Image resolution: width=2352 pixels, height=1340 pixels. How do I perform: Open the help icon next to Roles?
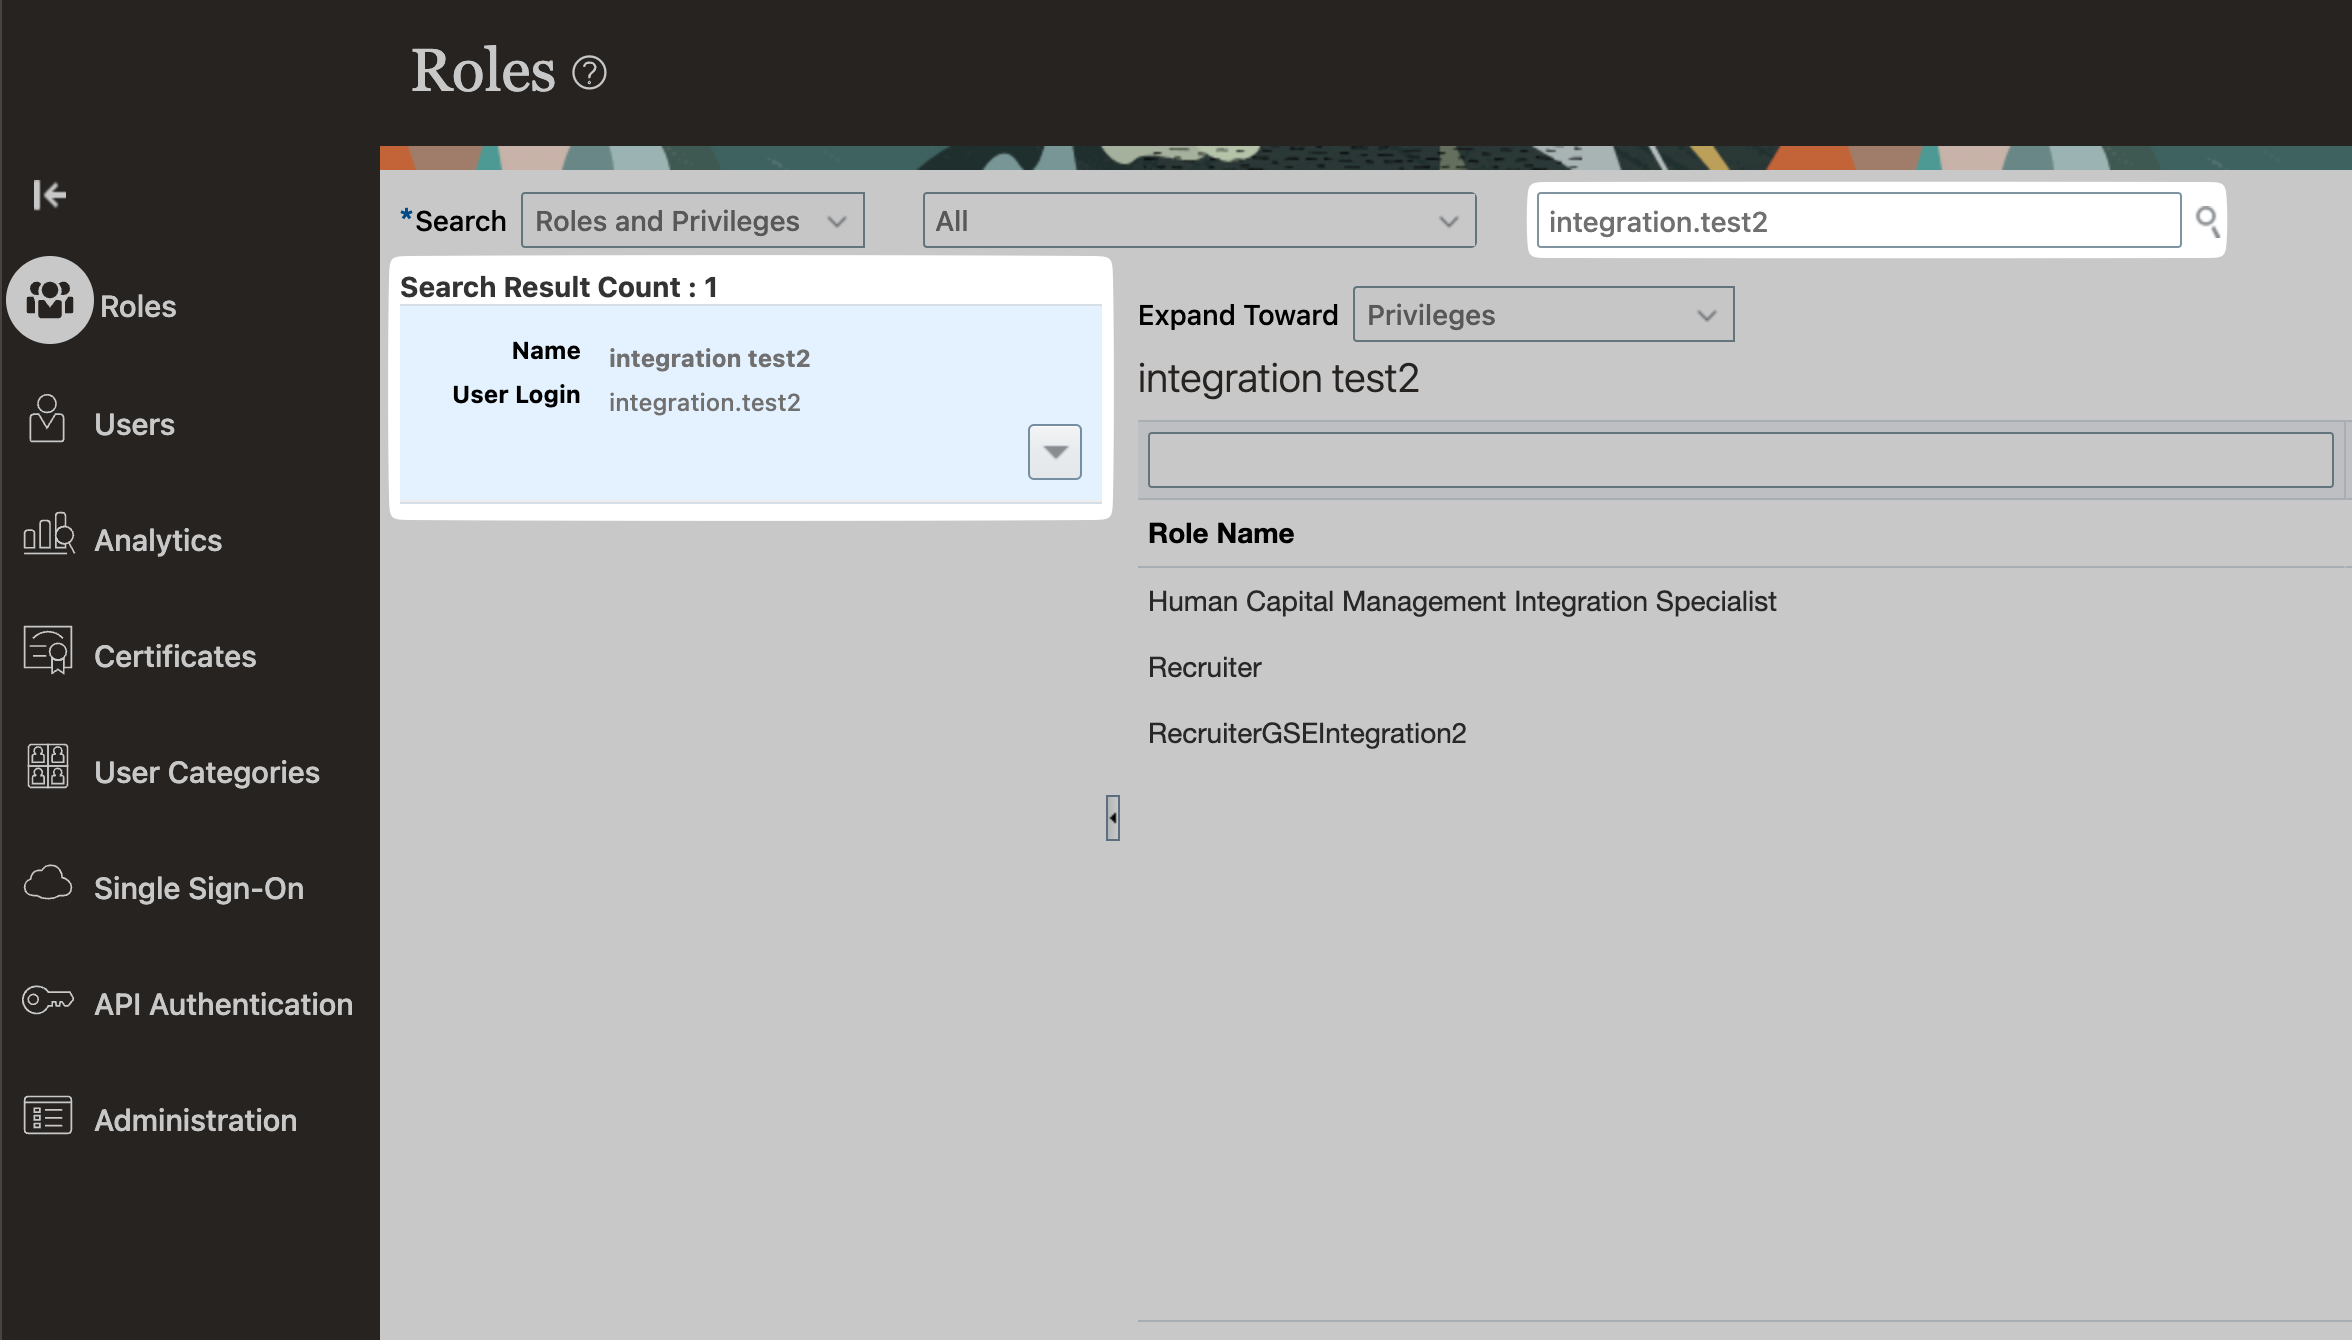[589, 73]
